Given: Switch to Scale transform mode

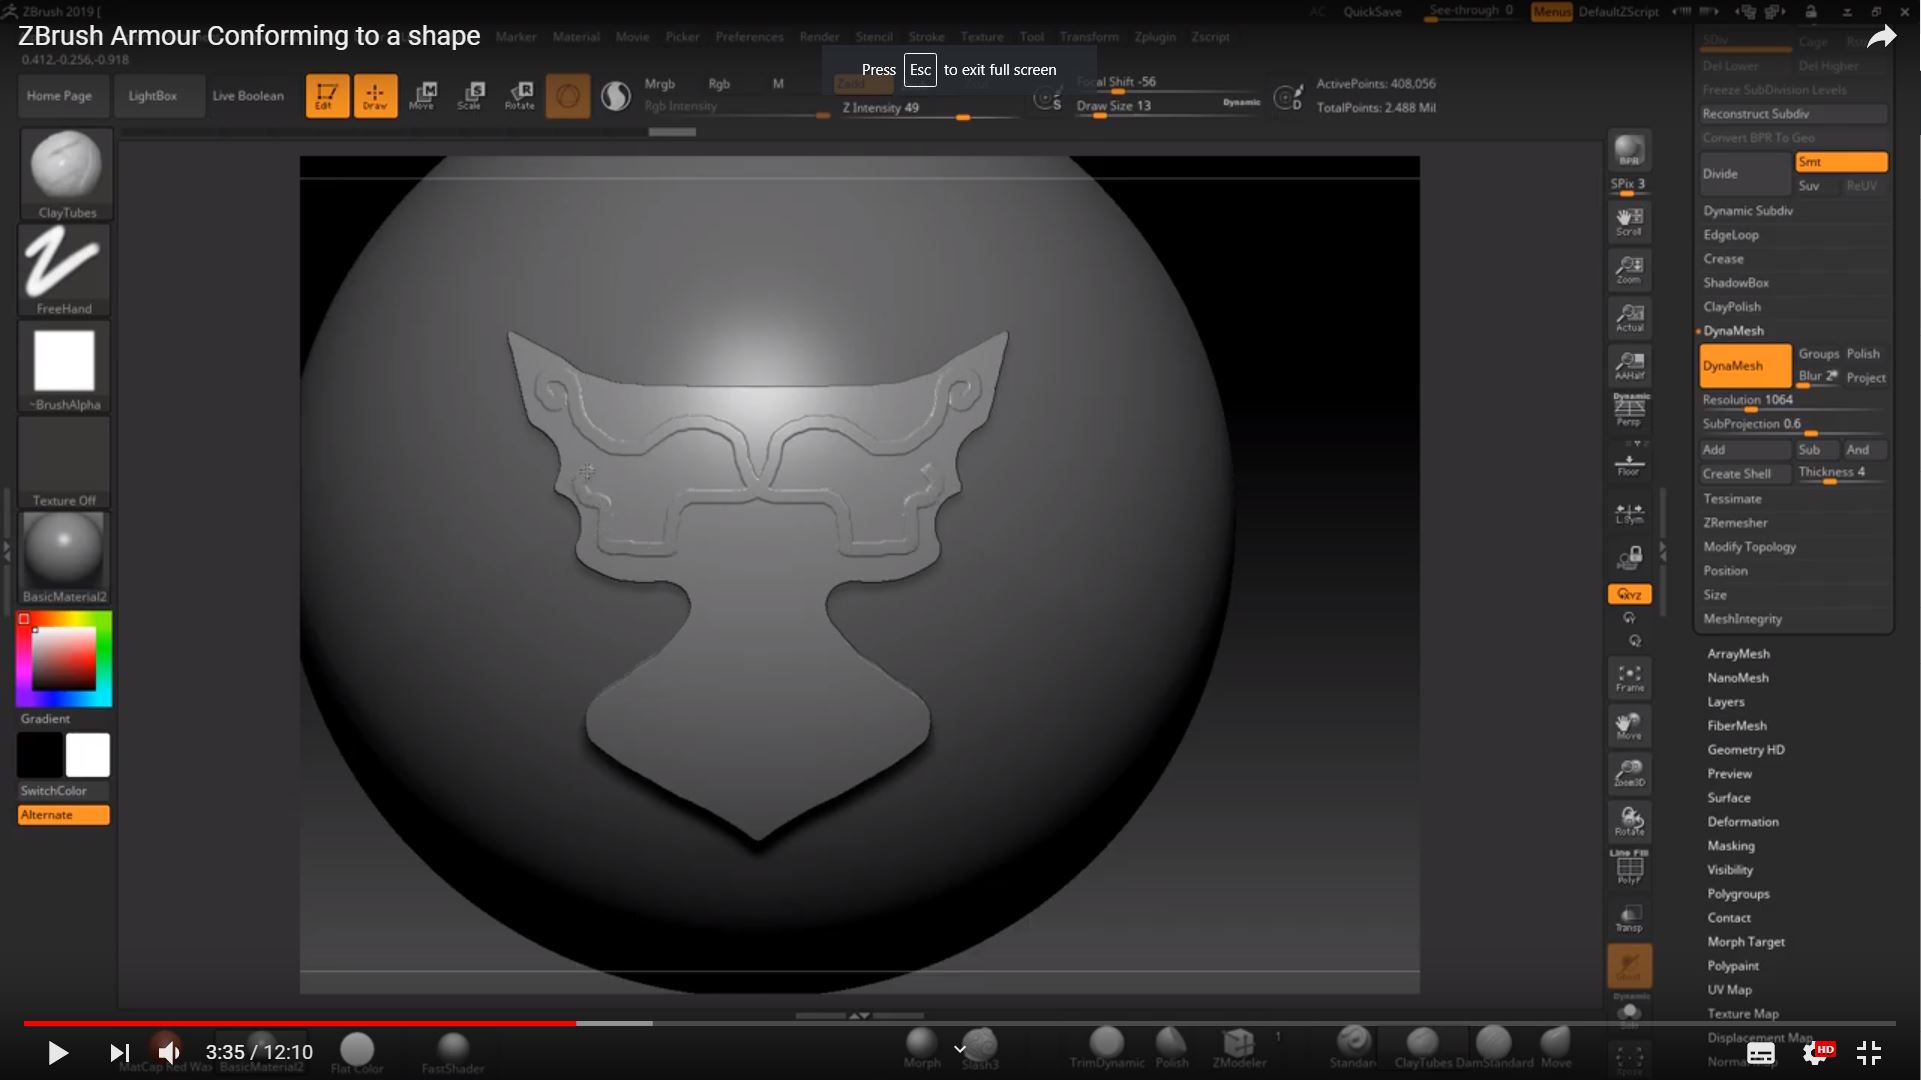Looking at the screenshot, I should coord(470,96).
